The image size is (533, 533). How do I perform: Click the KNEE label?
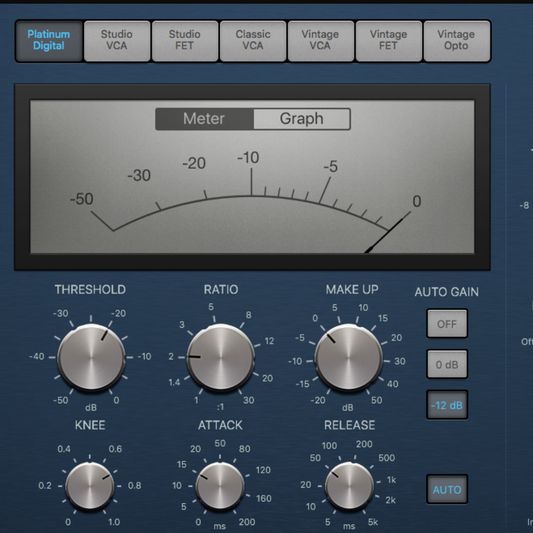click(90, 425)
